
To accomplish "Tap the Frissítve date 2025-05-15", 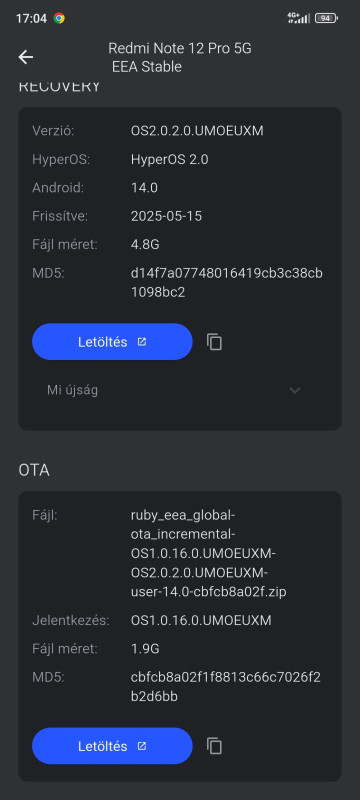I will [166, 216].
